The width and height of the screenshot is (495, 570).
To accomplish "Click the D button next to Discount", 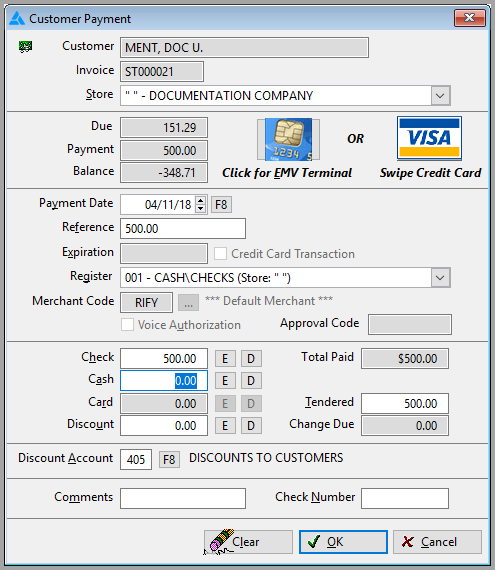I will click(x=251, y=426).
